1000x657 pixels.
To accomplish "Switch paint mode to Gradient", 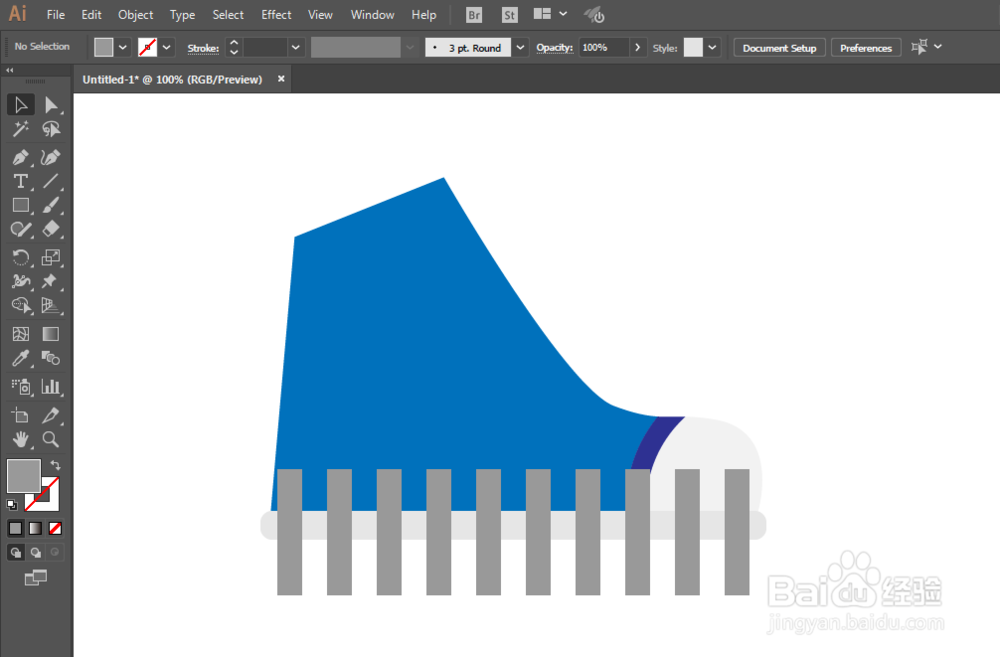I will (x=36, y=528).
